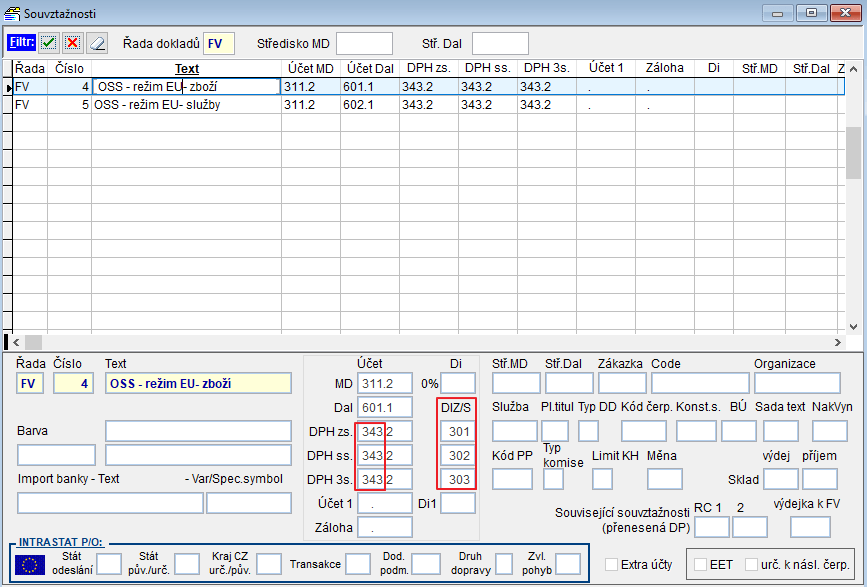Image resolution: width=867 pixels, height=587 pixels.
Task: Focus the Zvl. pohyb INTRASTAT field
Action: coord(568,564)
